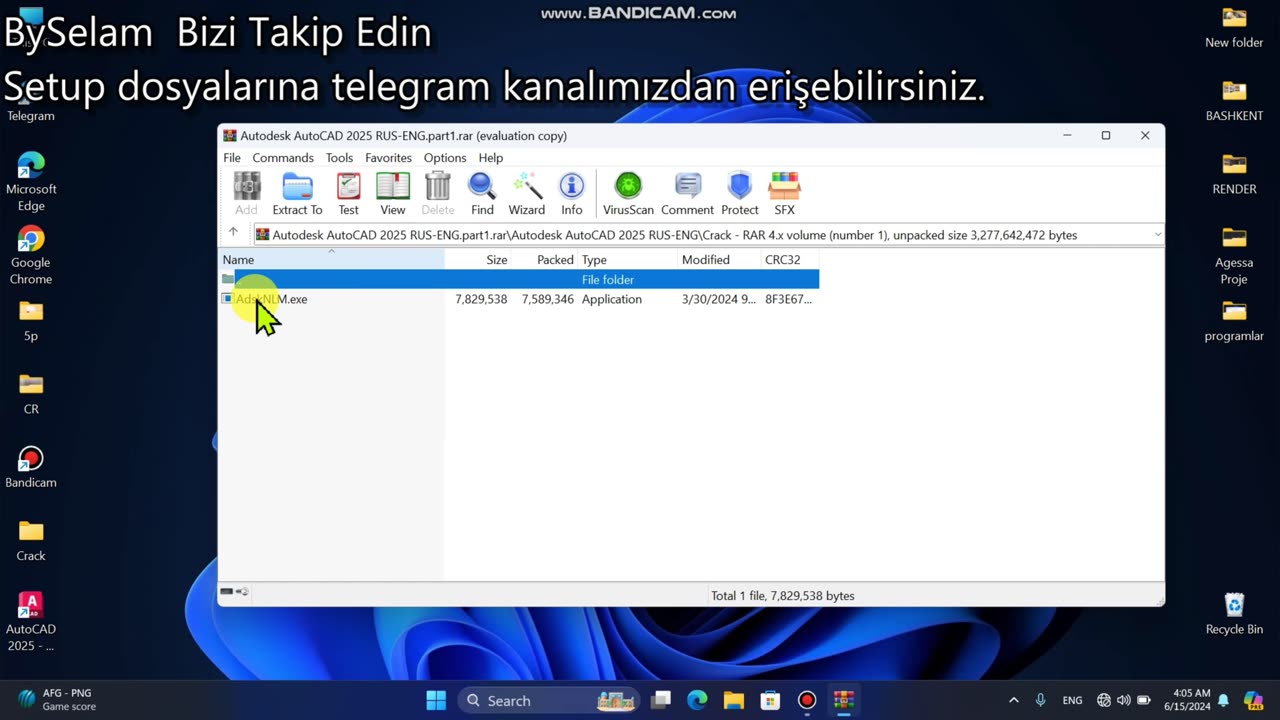Open the Google Chrome desktop icon

[x=31, y=255]
